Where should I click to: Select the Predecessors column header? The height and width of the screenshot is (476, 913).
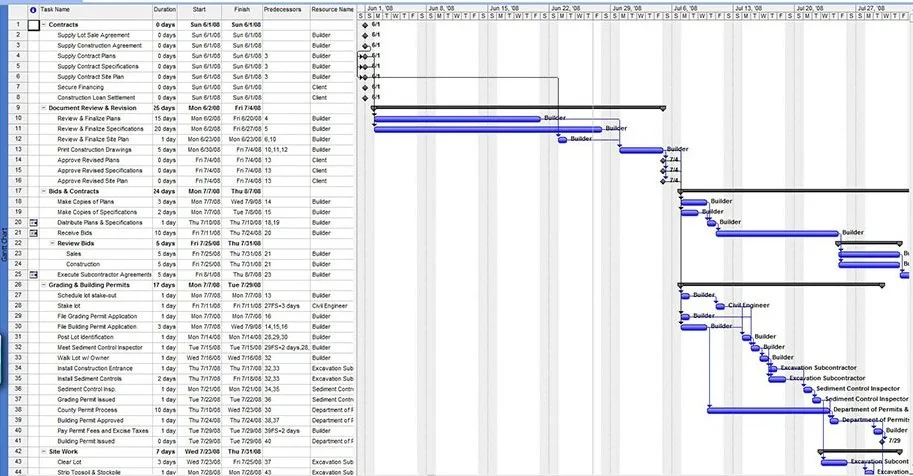pos(286,10)
